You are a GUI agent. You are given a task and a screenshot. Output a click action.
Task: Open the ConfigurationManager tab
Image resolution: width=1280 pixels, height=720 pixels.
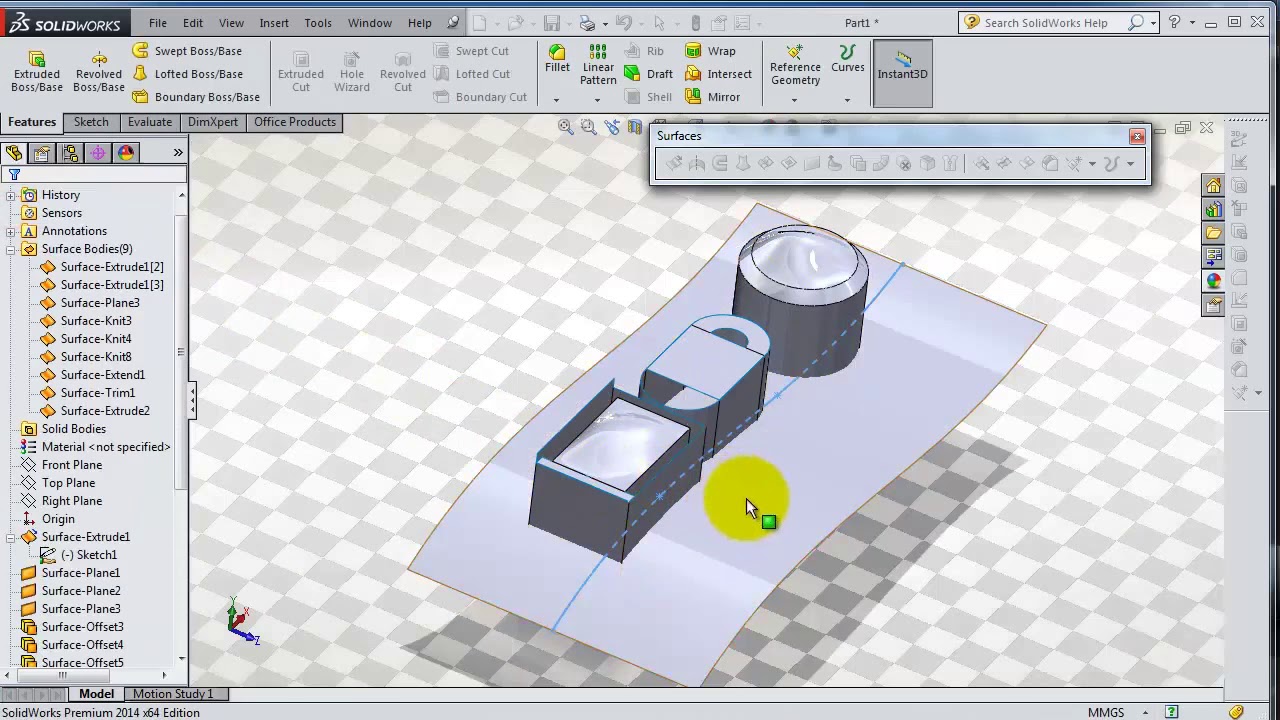(x=70, y=153)
